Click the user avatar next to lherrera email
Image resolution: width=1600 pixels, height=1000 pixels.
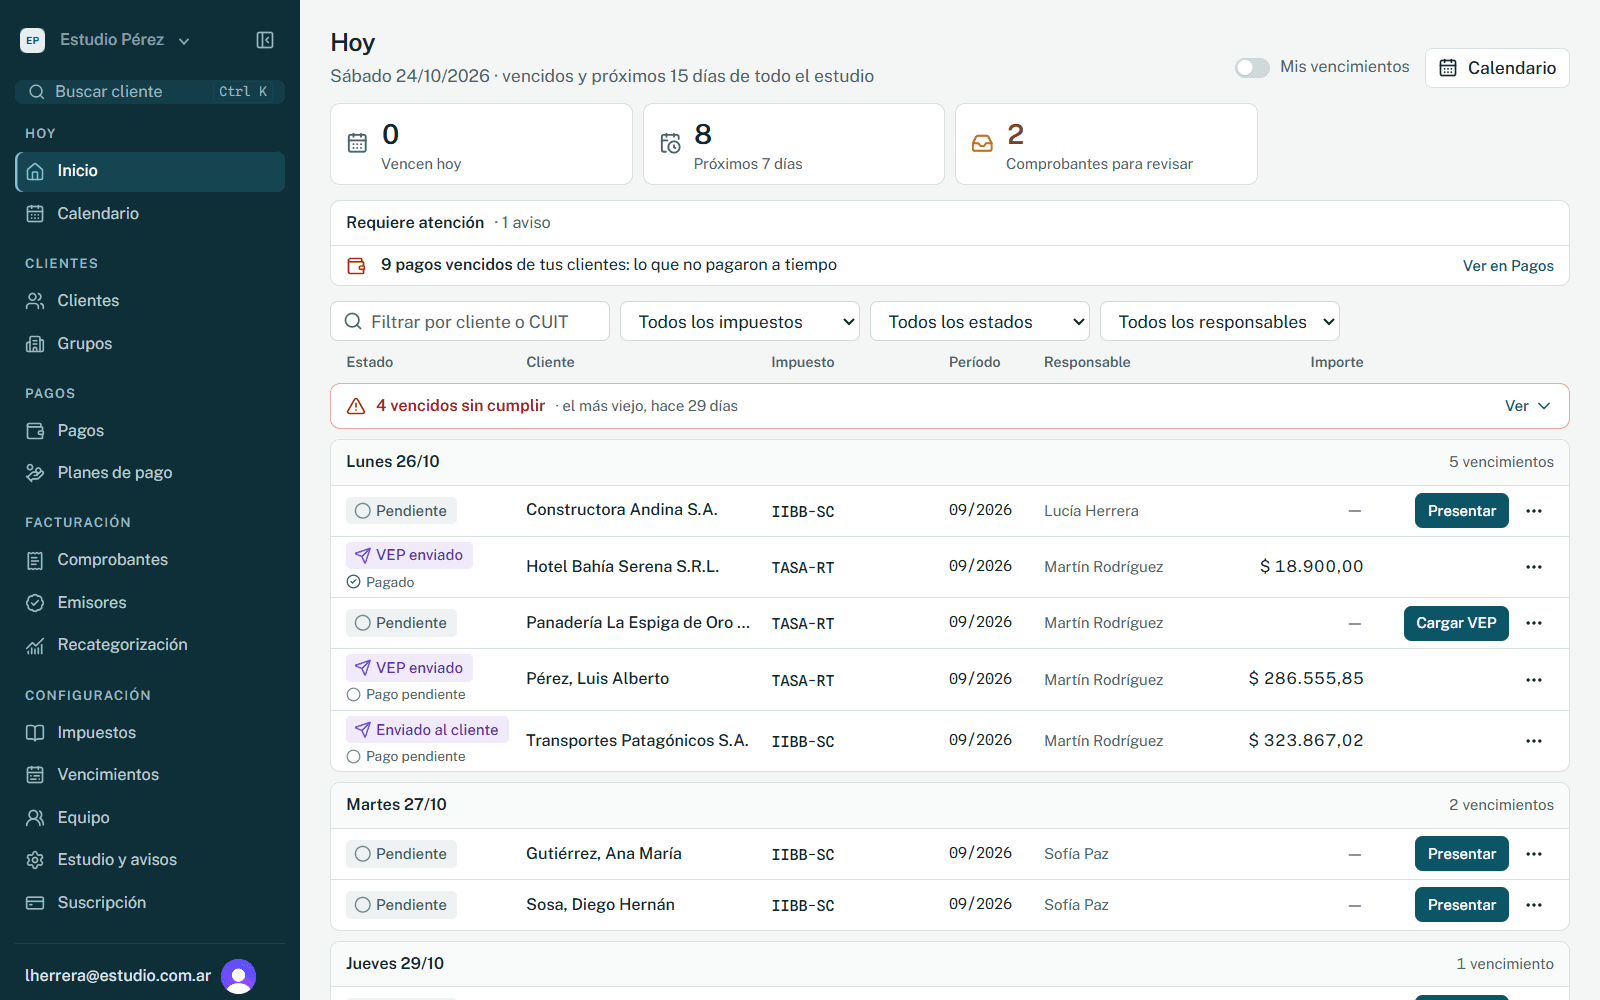point(239,976)
